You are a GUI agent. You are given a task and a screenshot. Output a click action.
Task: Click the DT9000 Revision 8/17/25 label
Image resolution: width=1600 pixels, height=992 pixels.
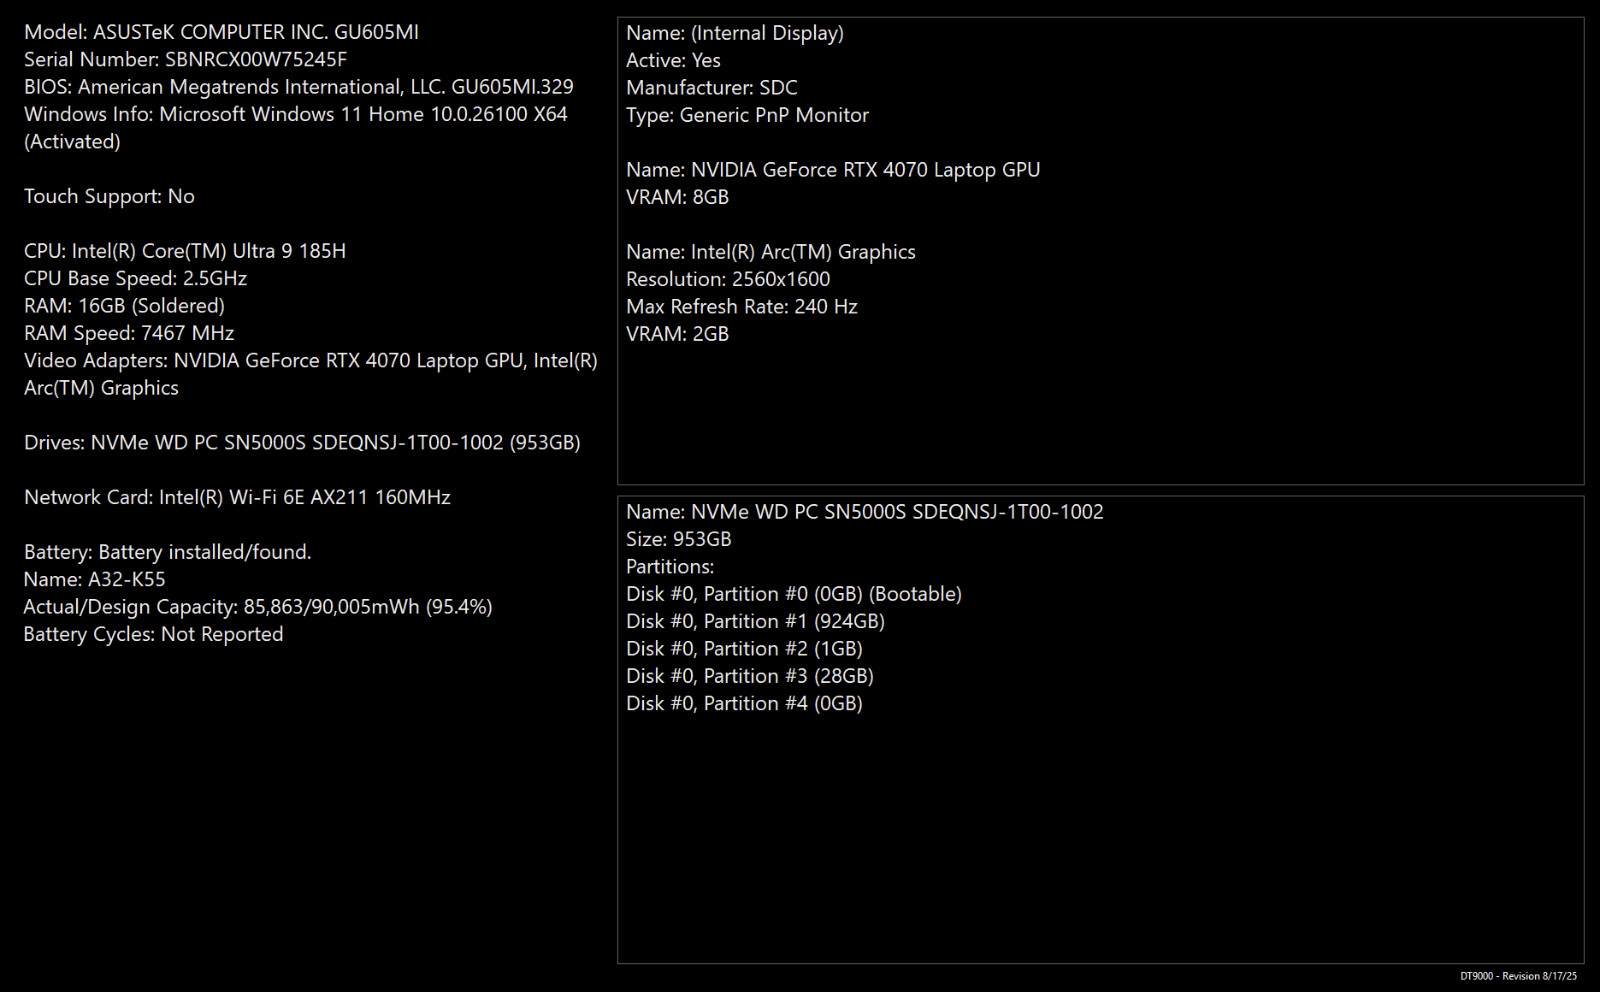pyautogui.click(x=1518, y=976)
